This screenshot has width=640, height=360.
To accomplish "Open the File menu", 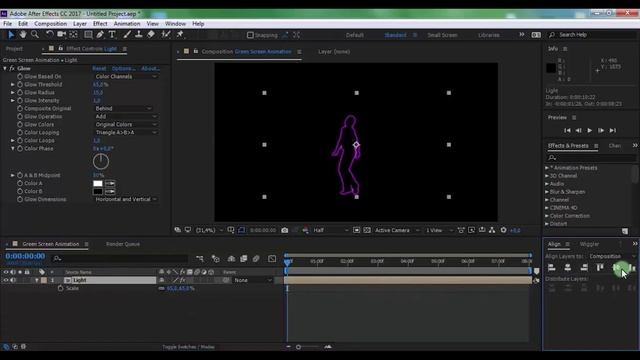I will pos(7,24).
